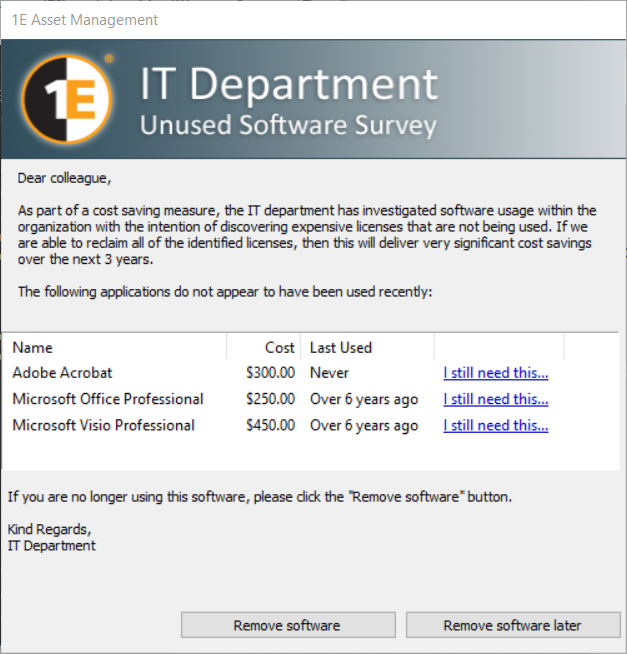This screenshot has width=627, height=654.
Task: Click the Never last-used cell
Action: click(329, 373)
